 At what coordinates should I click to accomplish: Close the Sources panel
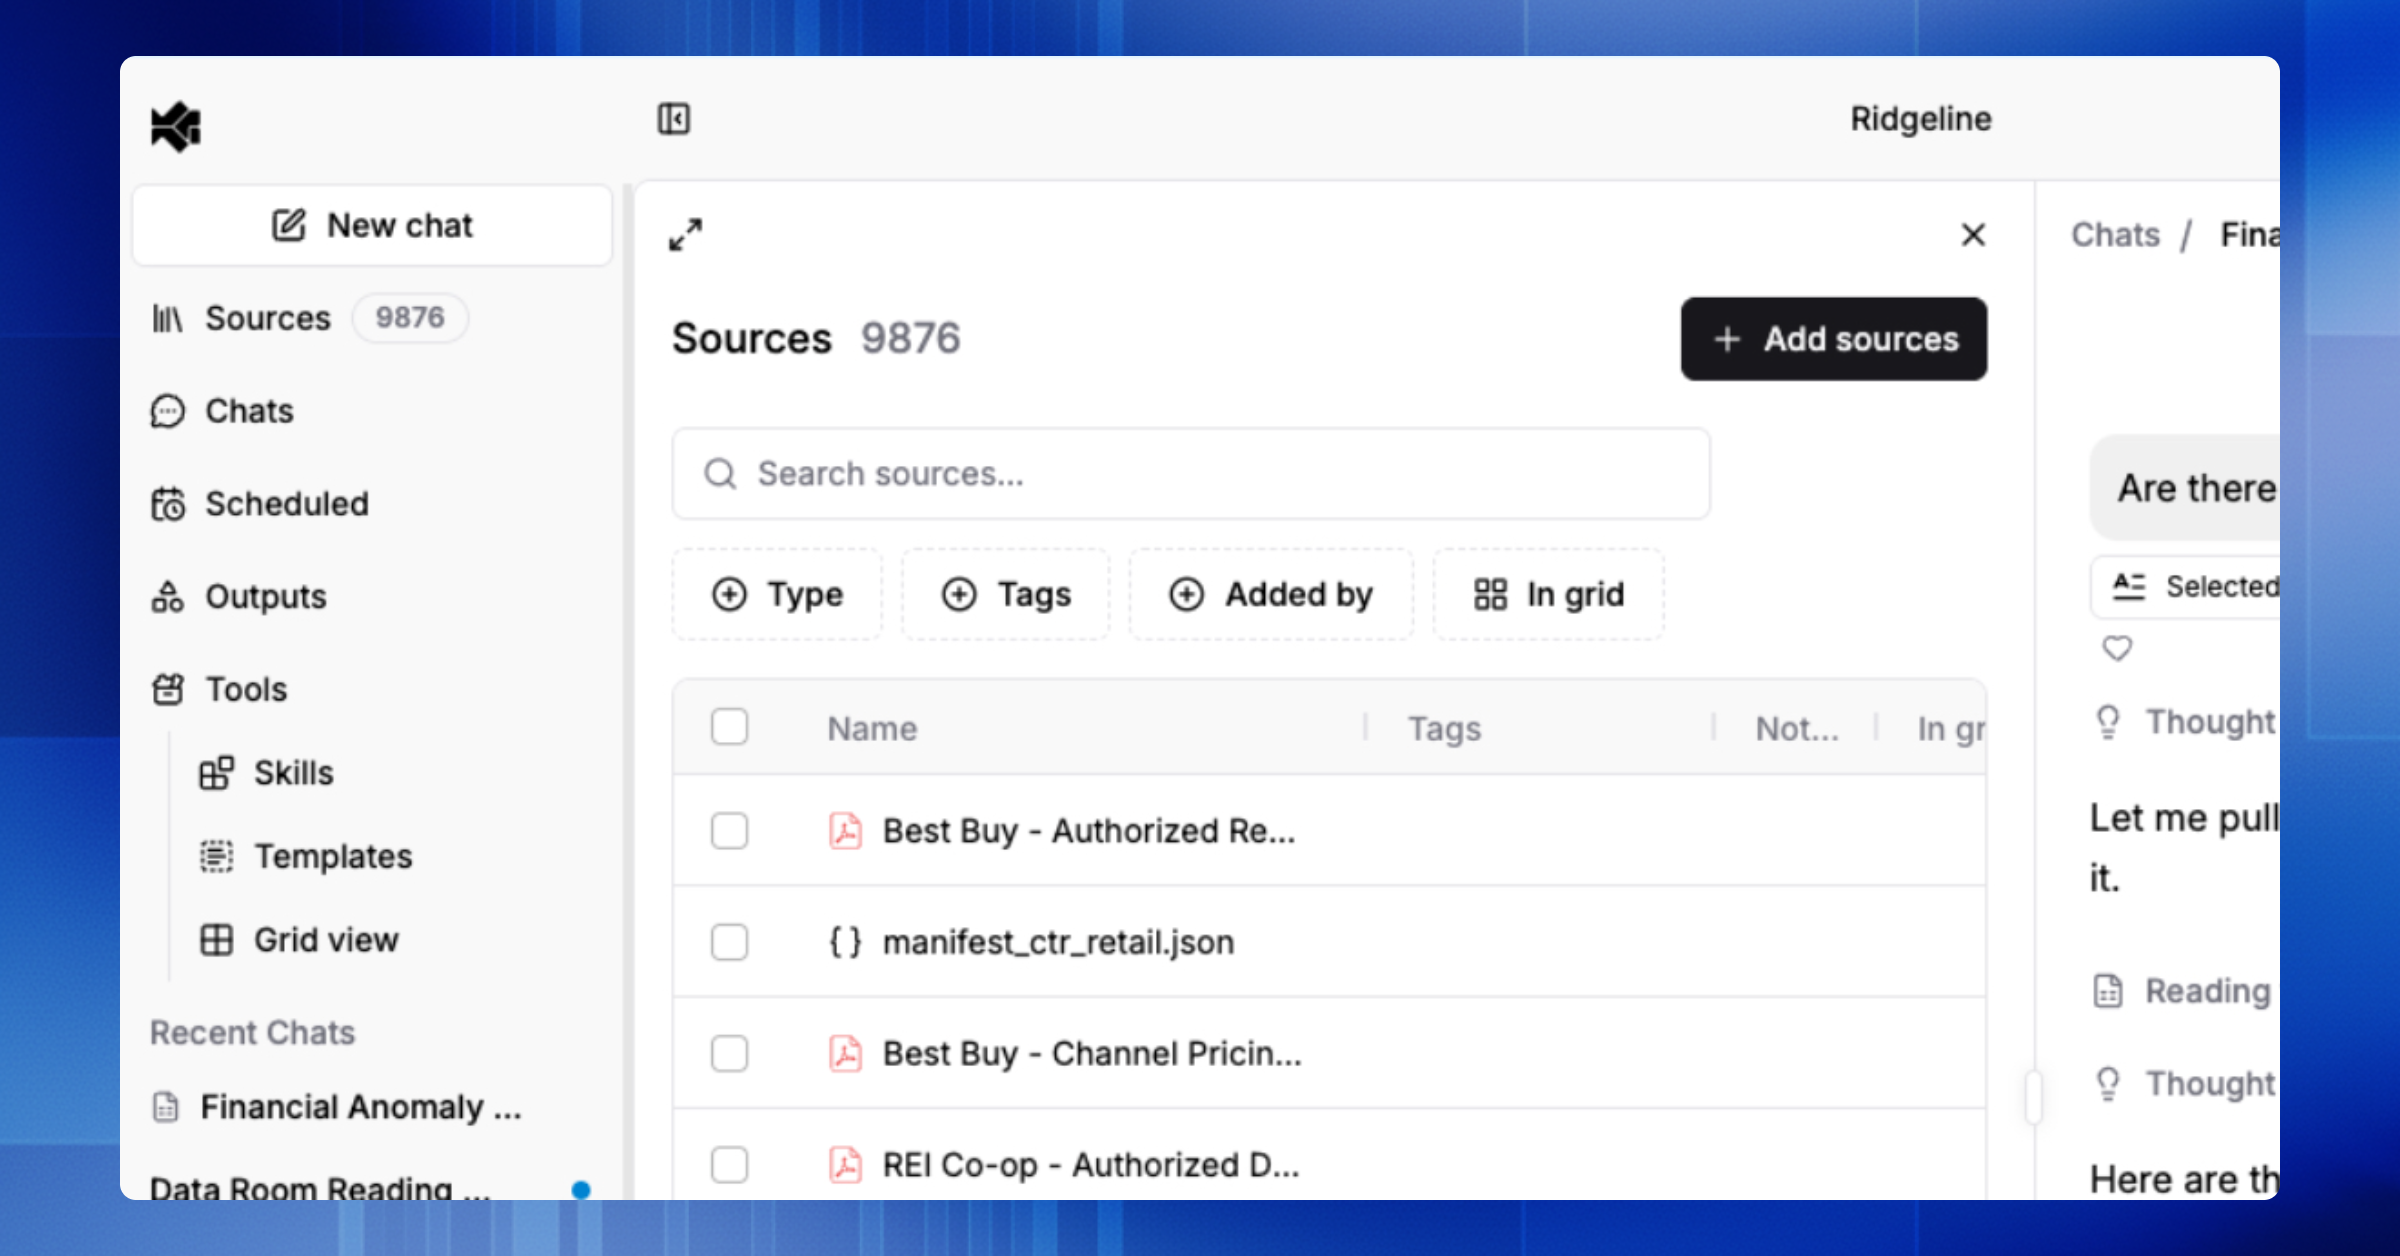[x=1972, y=235]
